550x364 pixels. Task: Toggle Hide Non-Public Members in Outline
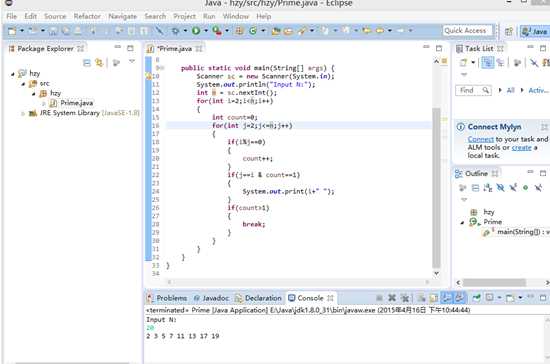coord(525,188)
